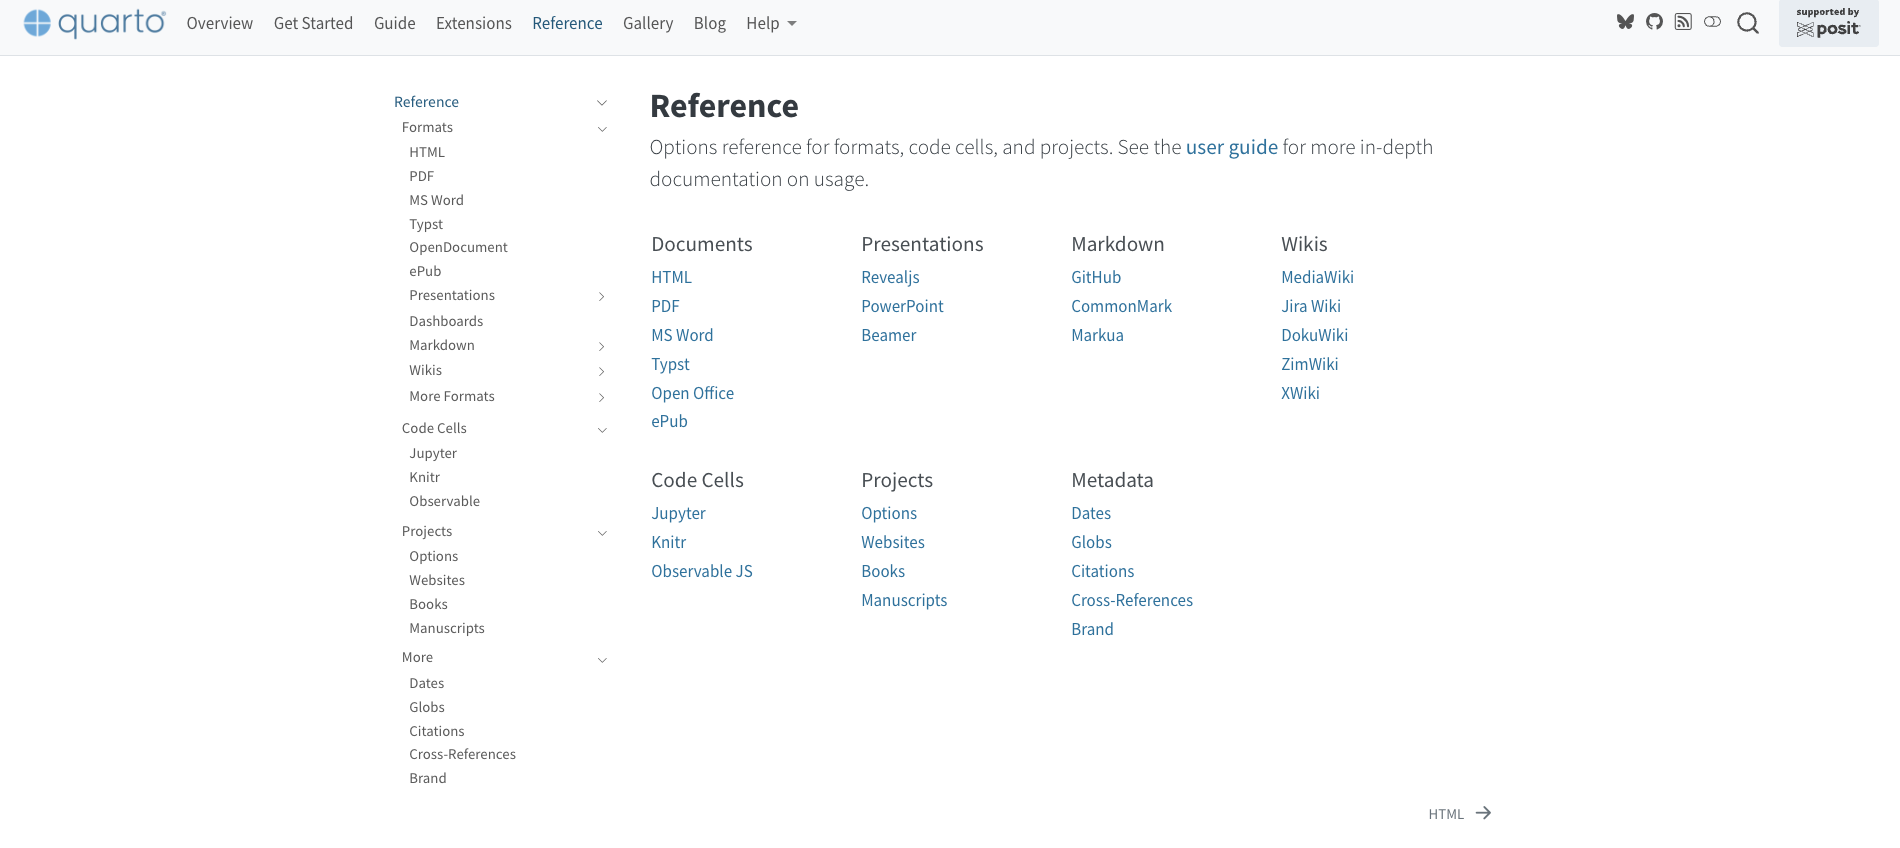Open the Get Started nav item

tap(313, 23)
